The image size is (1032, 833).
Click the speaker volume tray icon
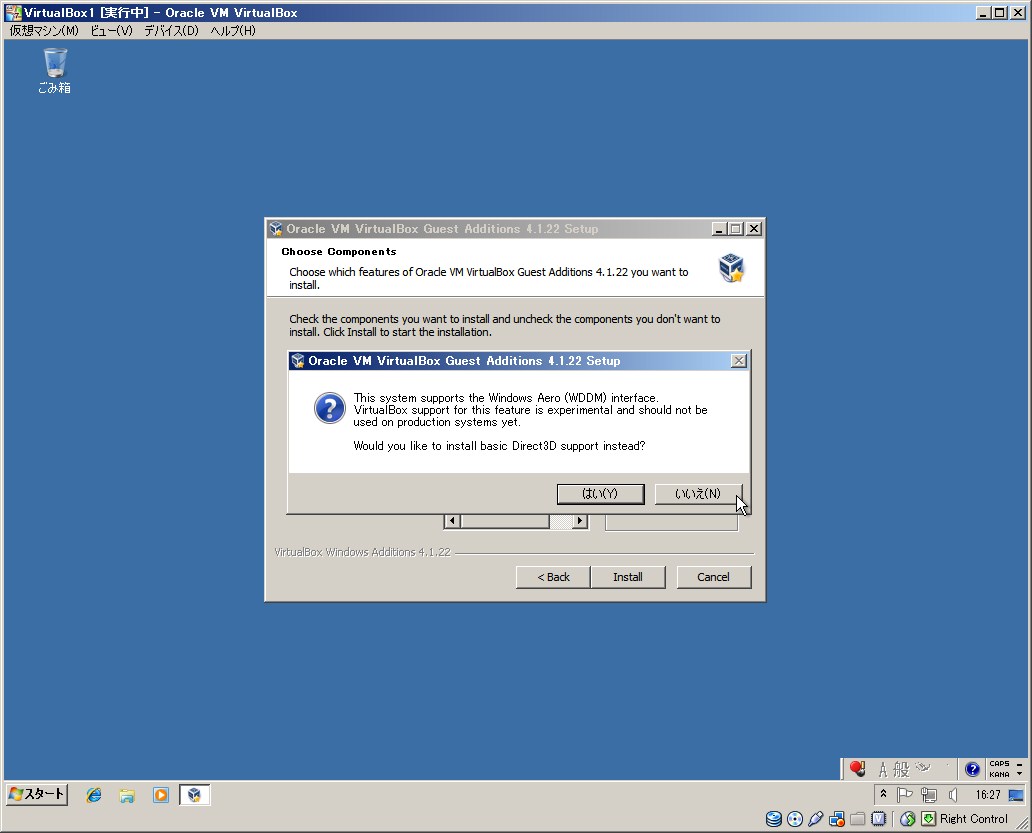952,795
